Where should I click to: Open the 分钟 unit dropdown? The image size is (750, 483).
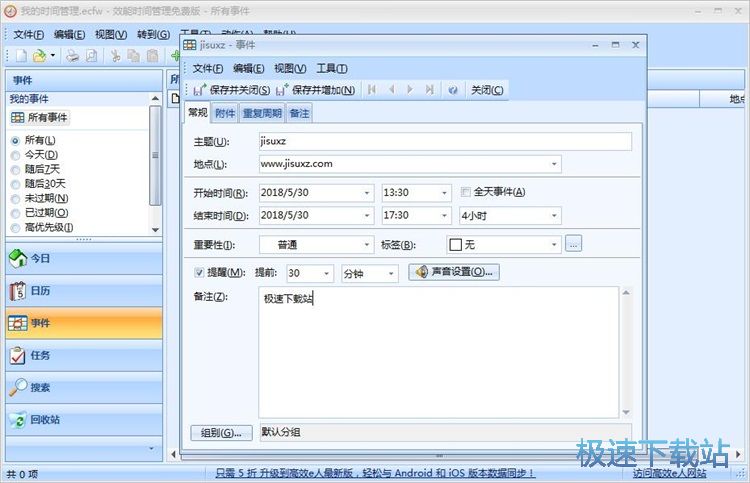click(x=391, y=274)
